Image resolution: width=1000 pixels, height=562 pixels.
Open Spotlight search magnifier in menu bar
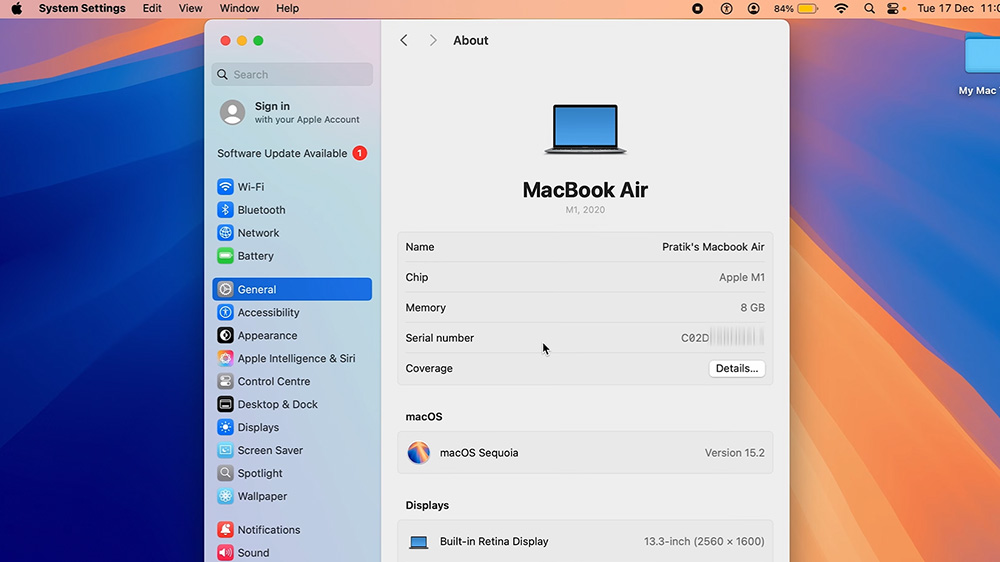(869, 8)
